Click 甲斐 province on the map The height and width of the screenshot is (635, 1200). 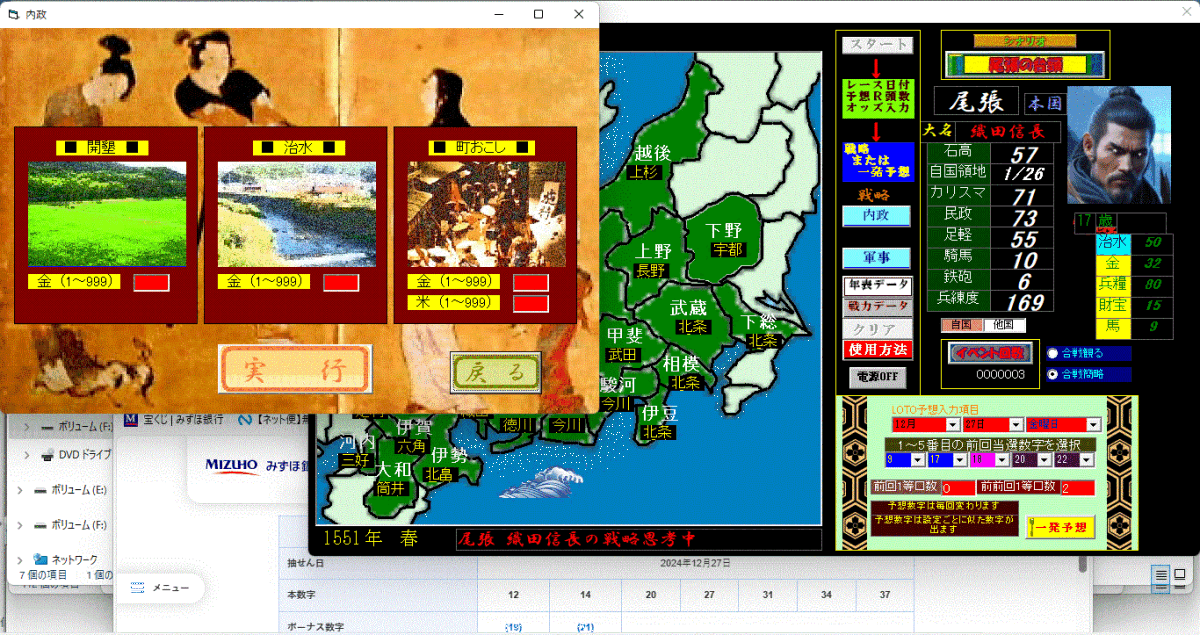[x=625, y=334]
